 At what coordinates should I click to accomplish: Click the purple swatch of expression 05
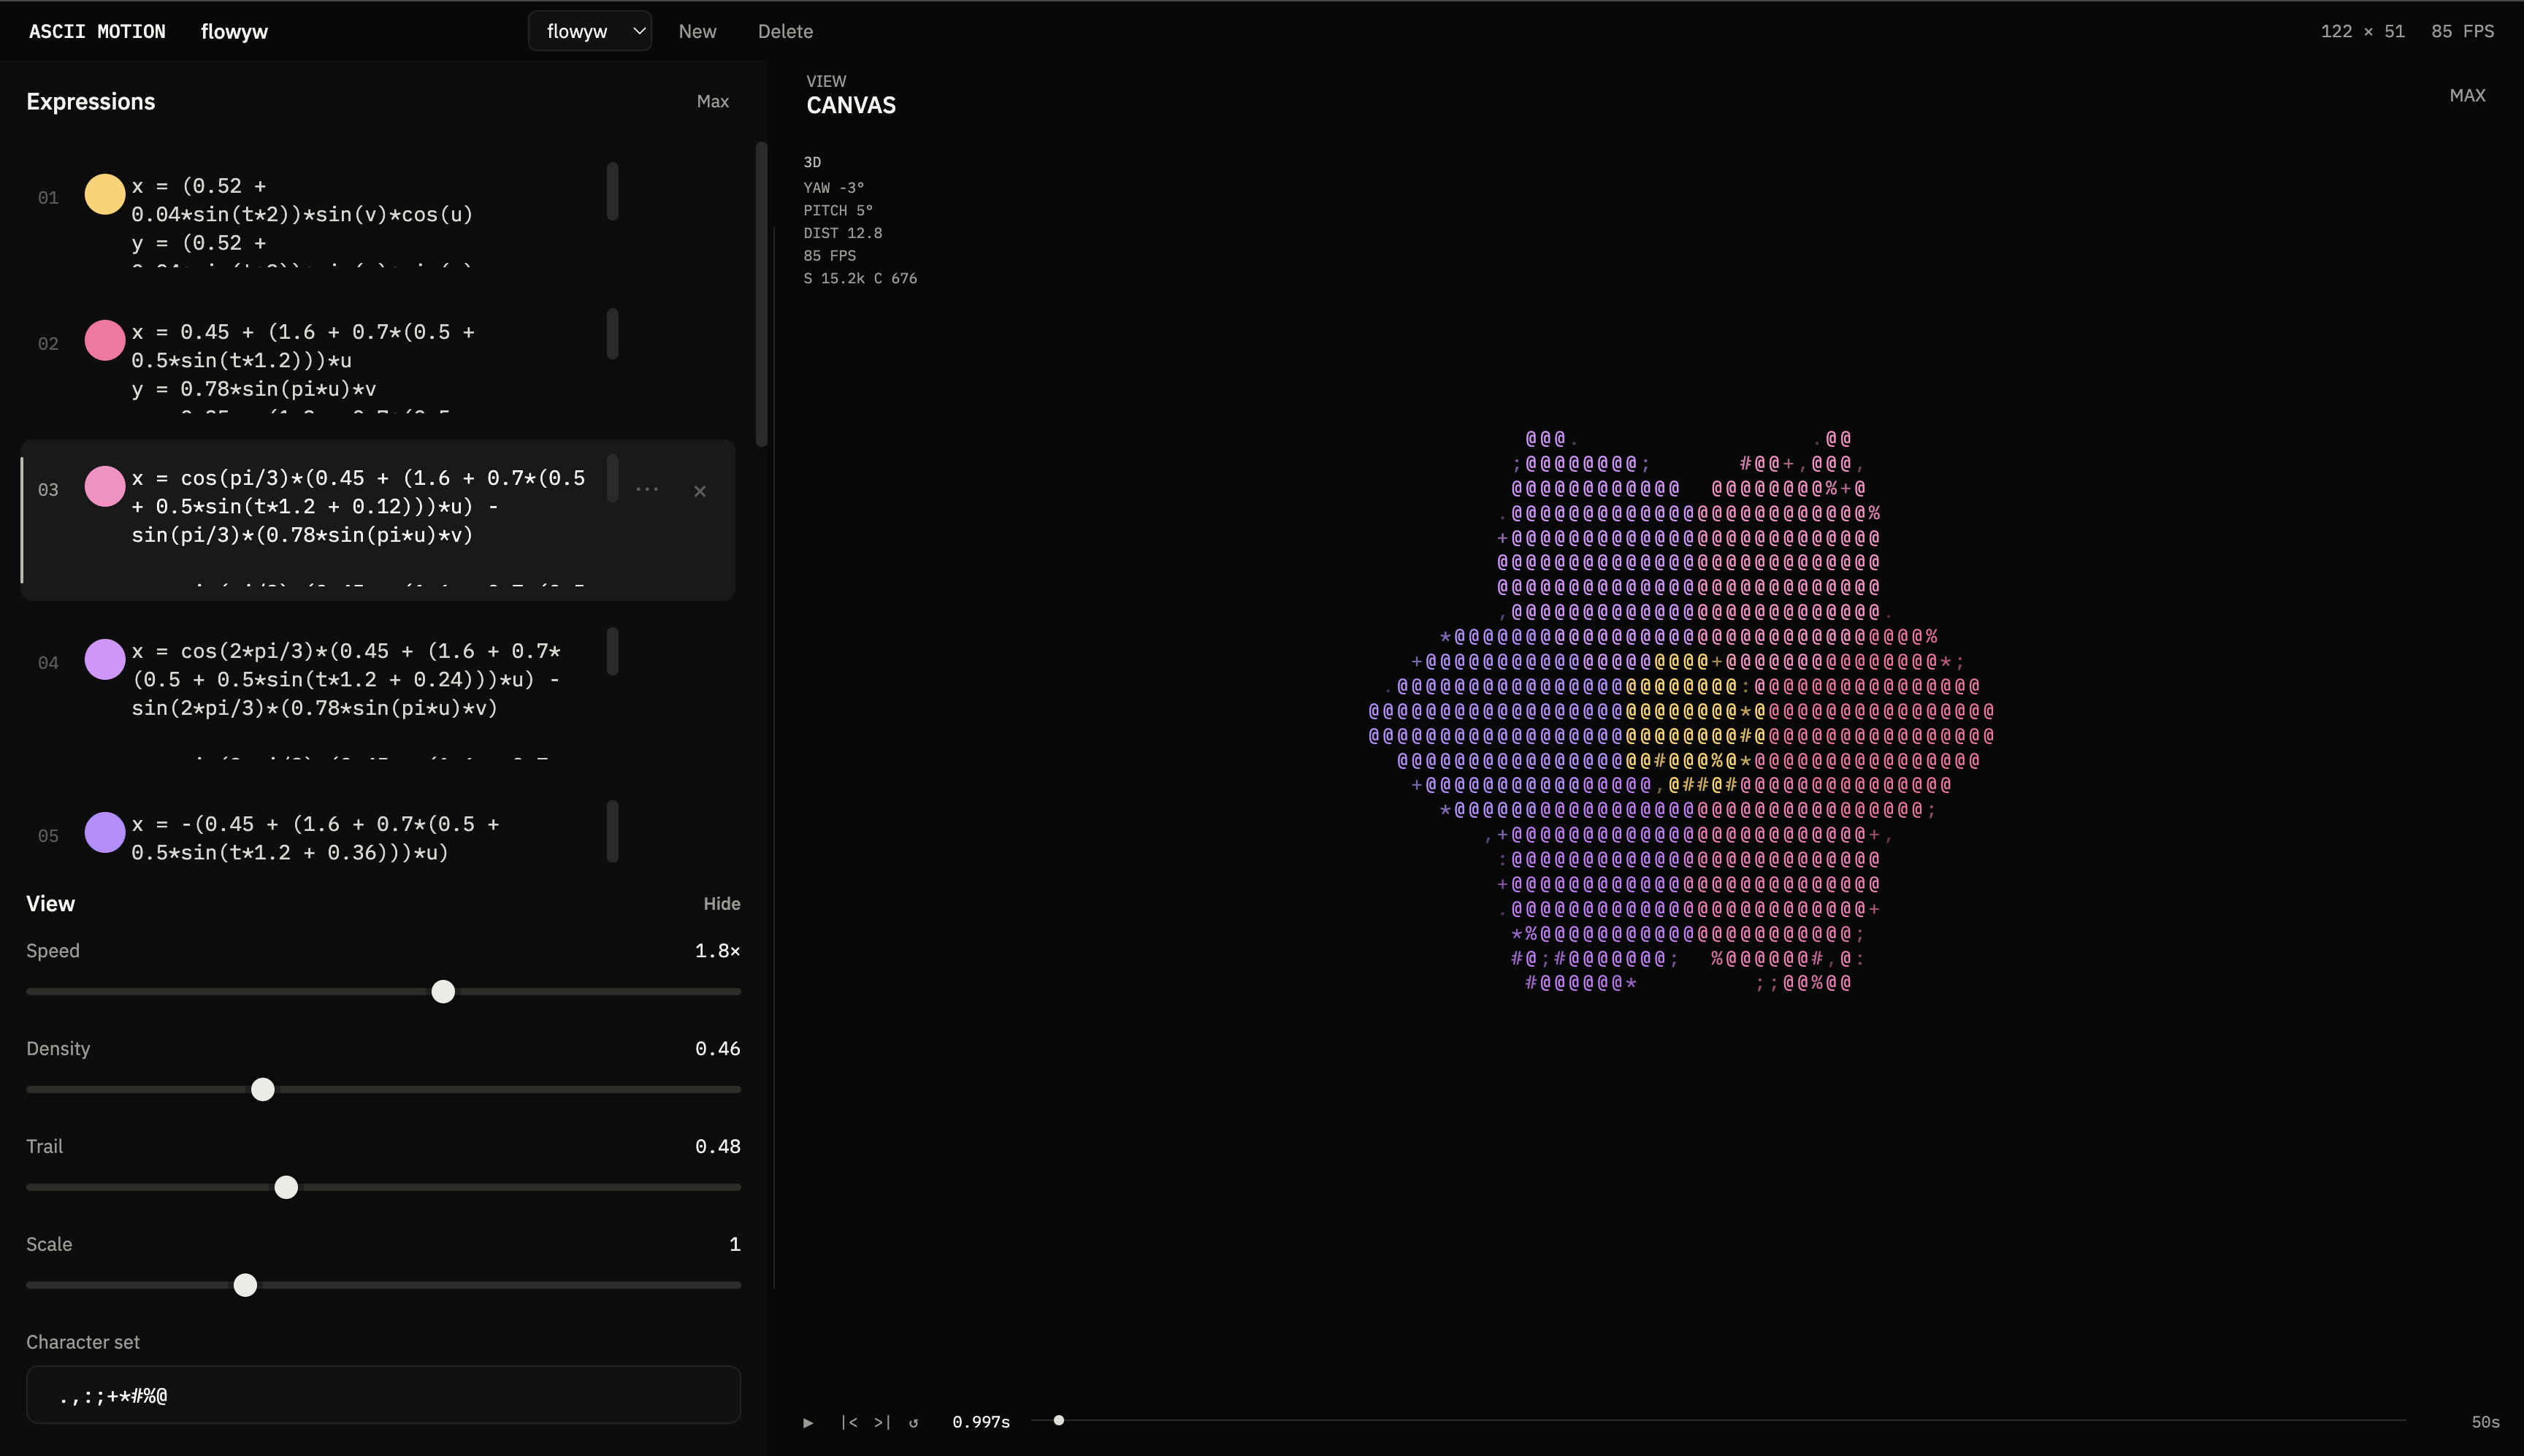point(105,832)
